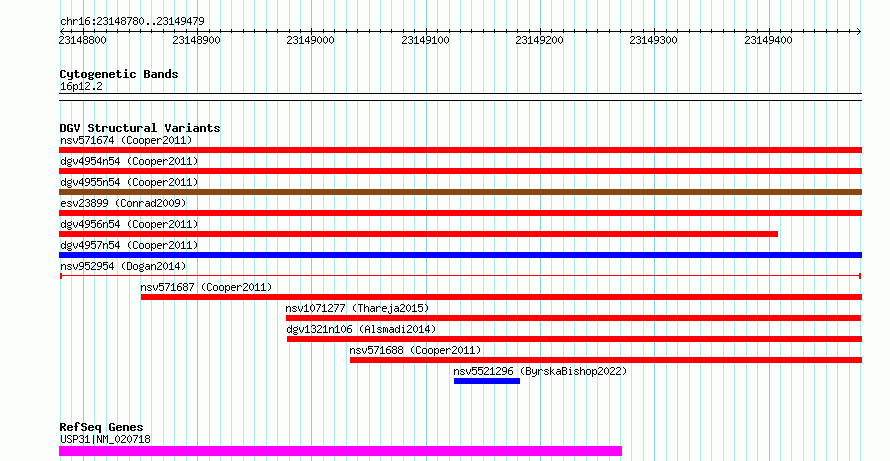Click the Cytogenetic Bands track heading
890x461 pixels.
(x=119, y=74)
